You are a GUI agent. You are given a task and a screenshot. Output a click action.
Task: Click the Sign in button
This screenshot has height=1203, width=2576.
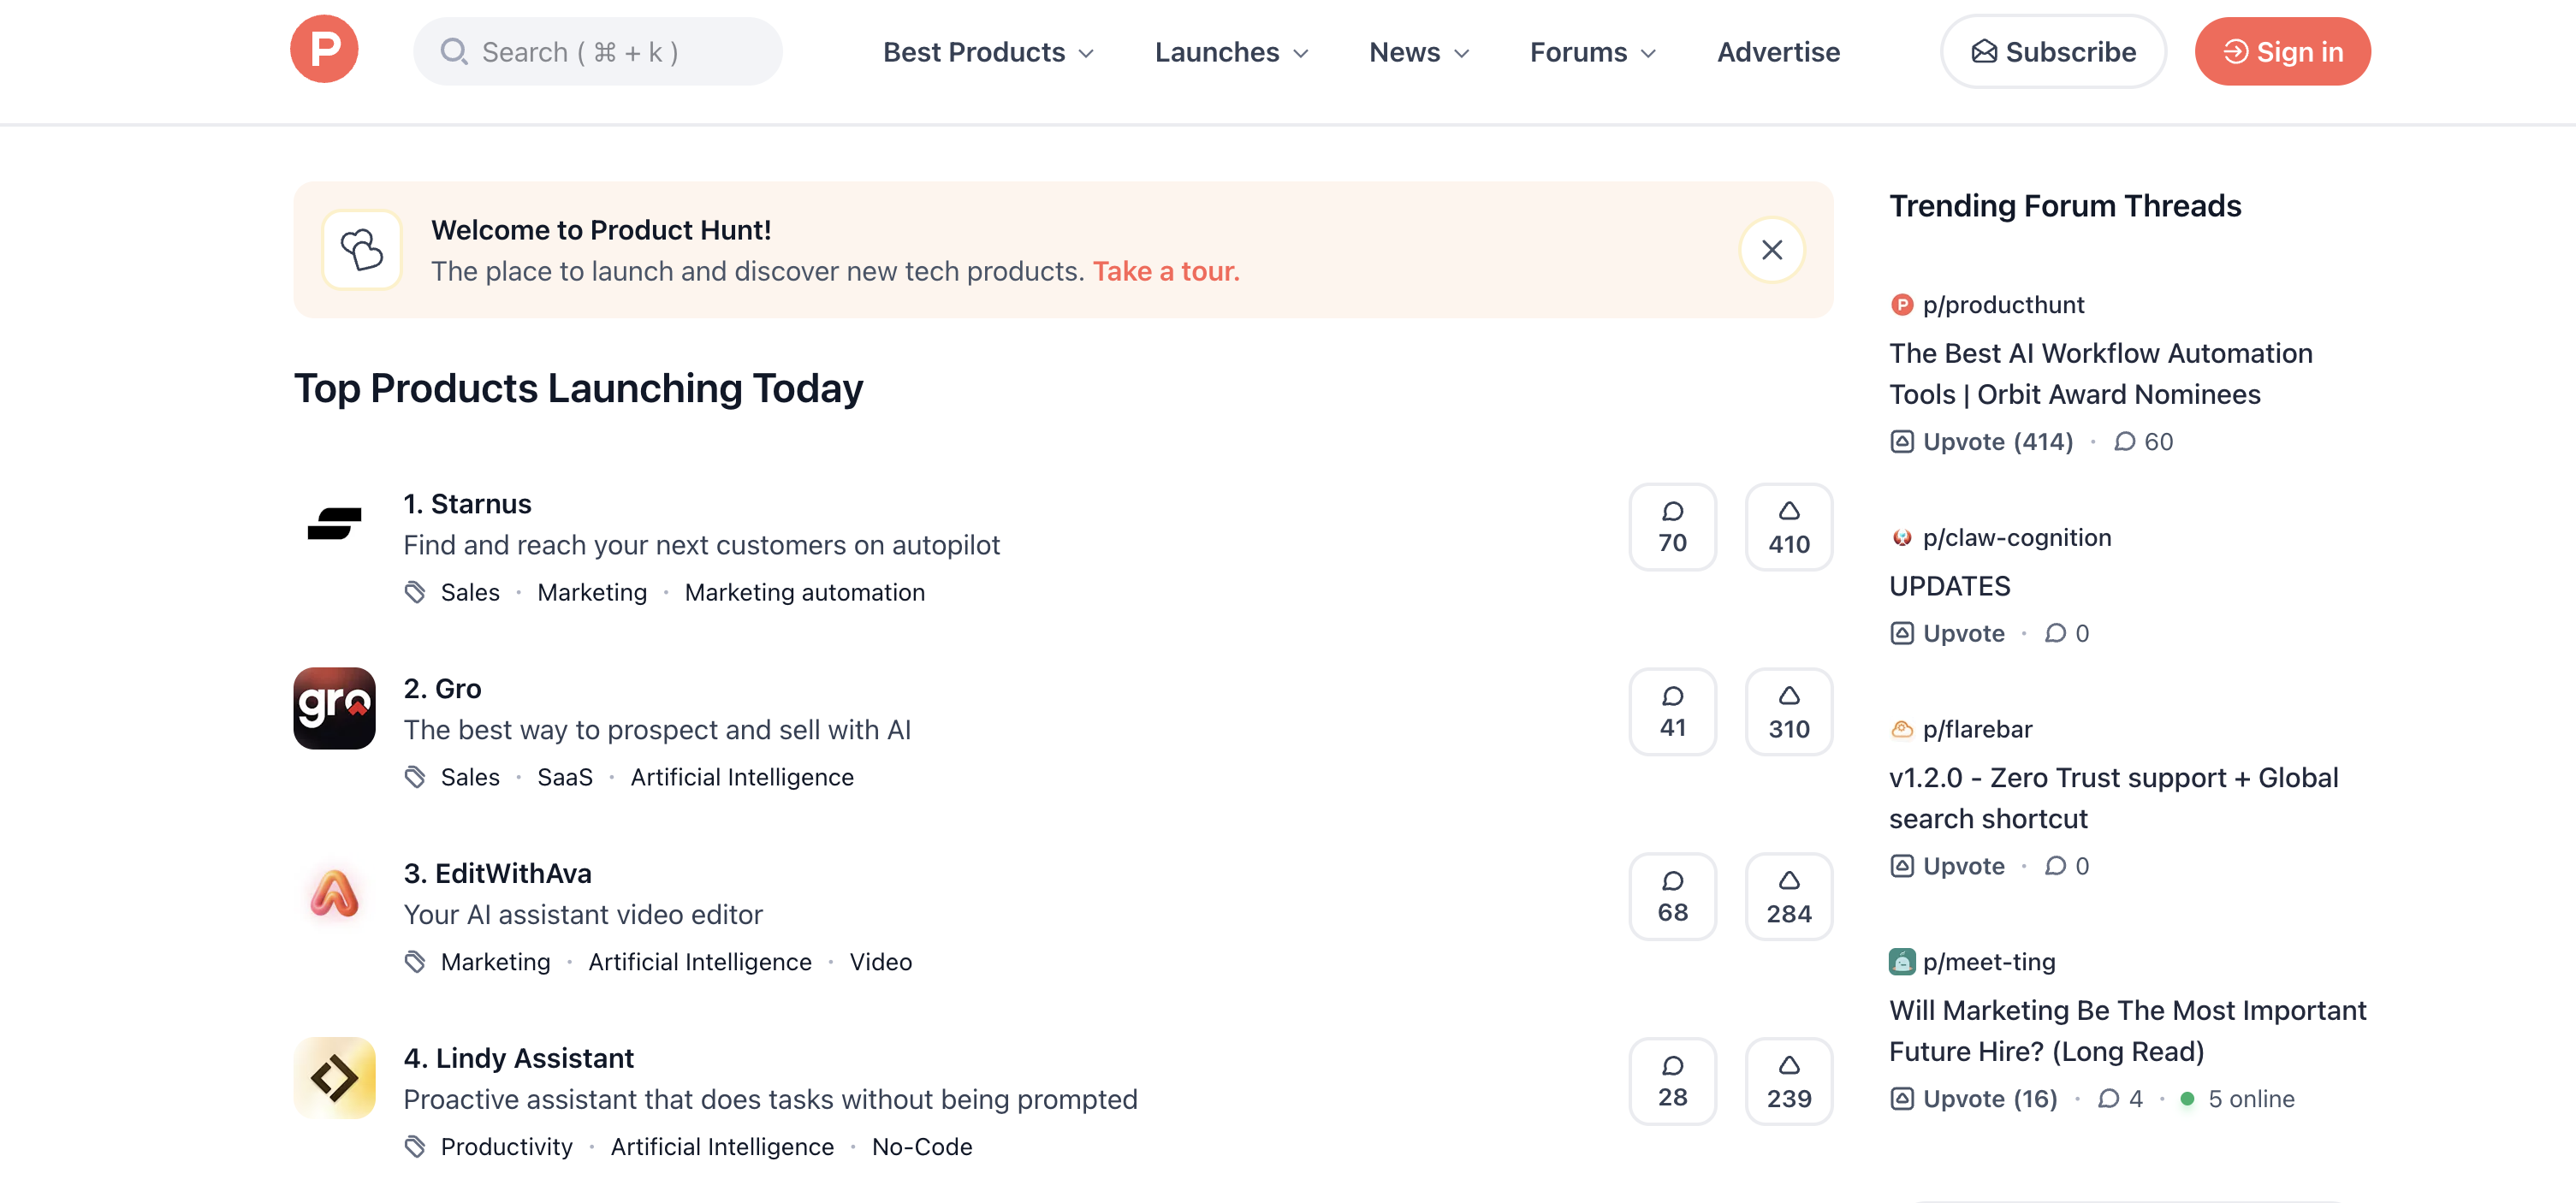[2282, 52]
